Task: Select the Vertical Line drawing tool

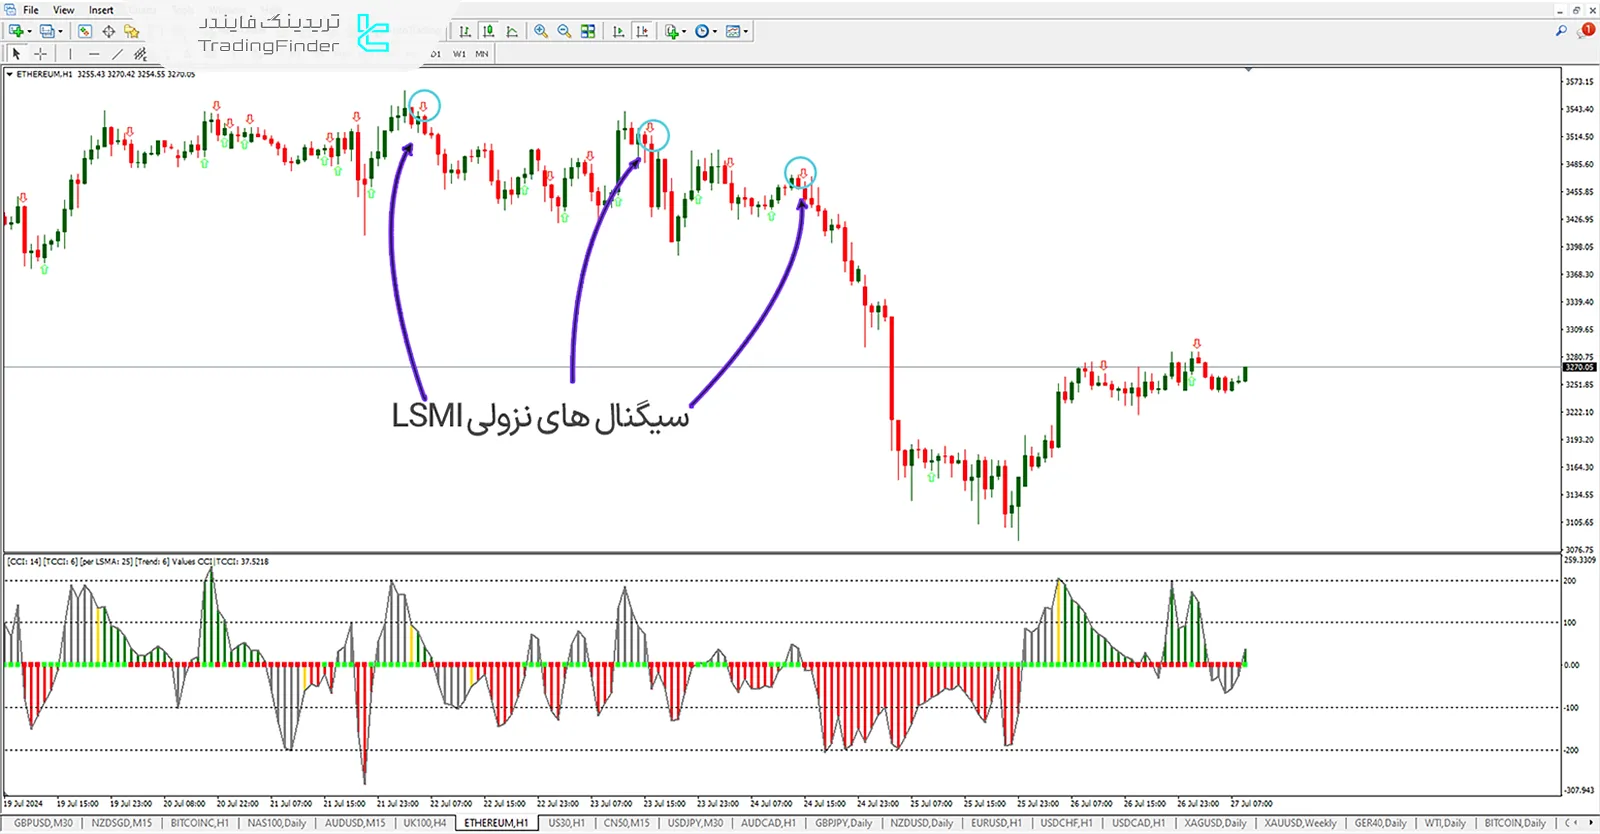Action: [70, 54]
